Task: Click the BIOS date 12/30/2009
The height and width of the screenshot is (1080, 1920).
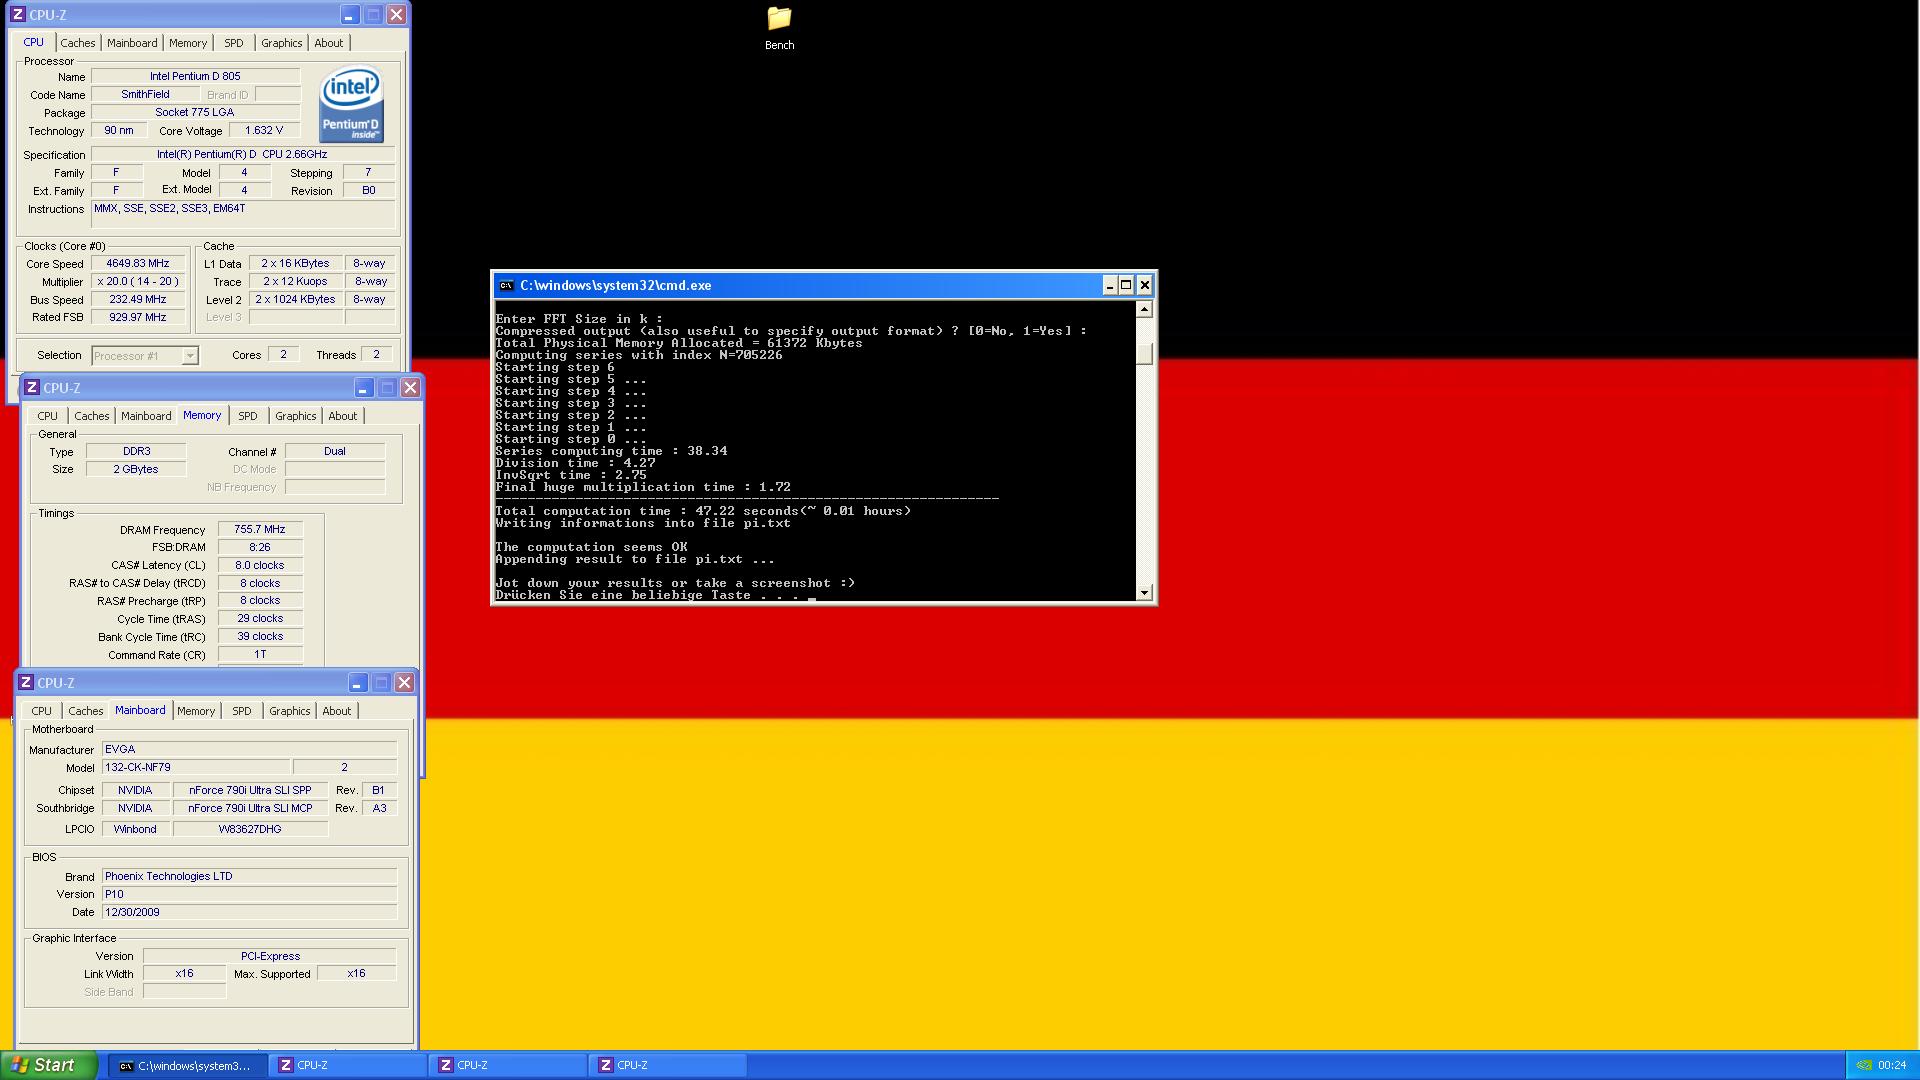Action: (x=249, y=913)
